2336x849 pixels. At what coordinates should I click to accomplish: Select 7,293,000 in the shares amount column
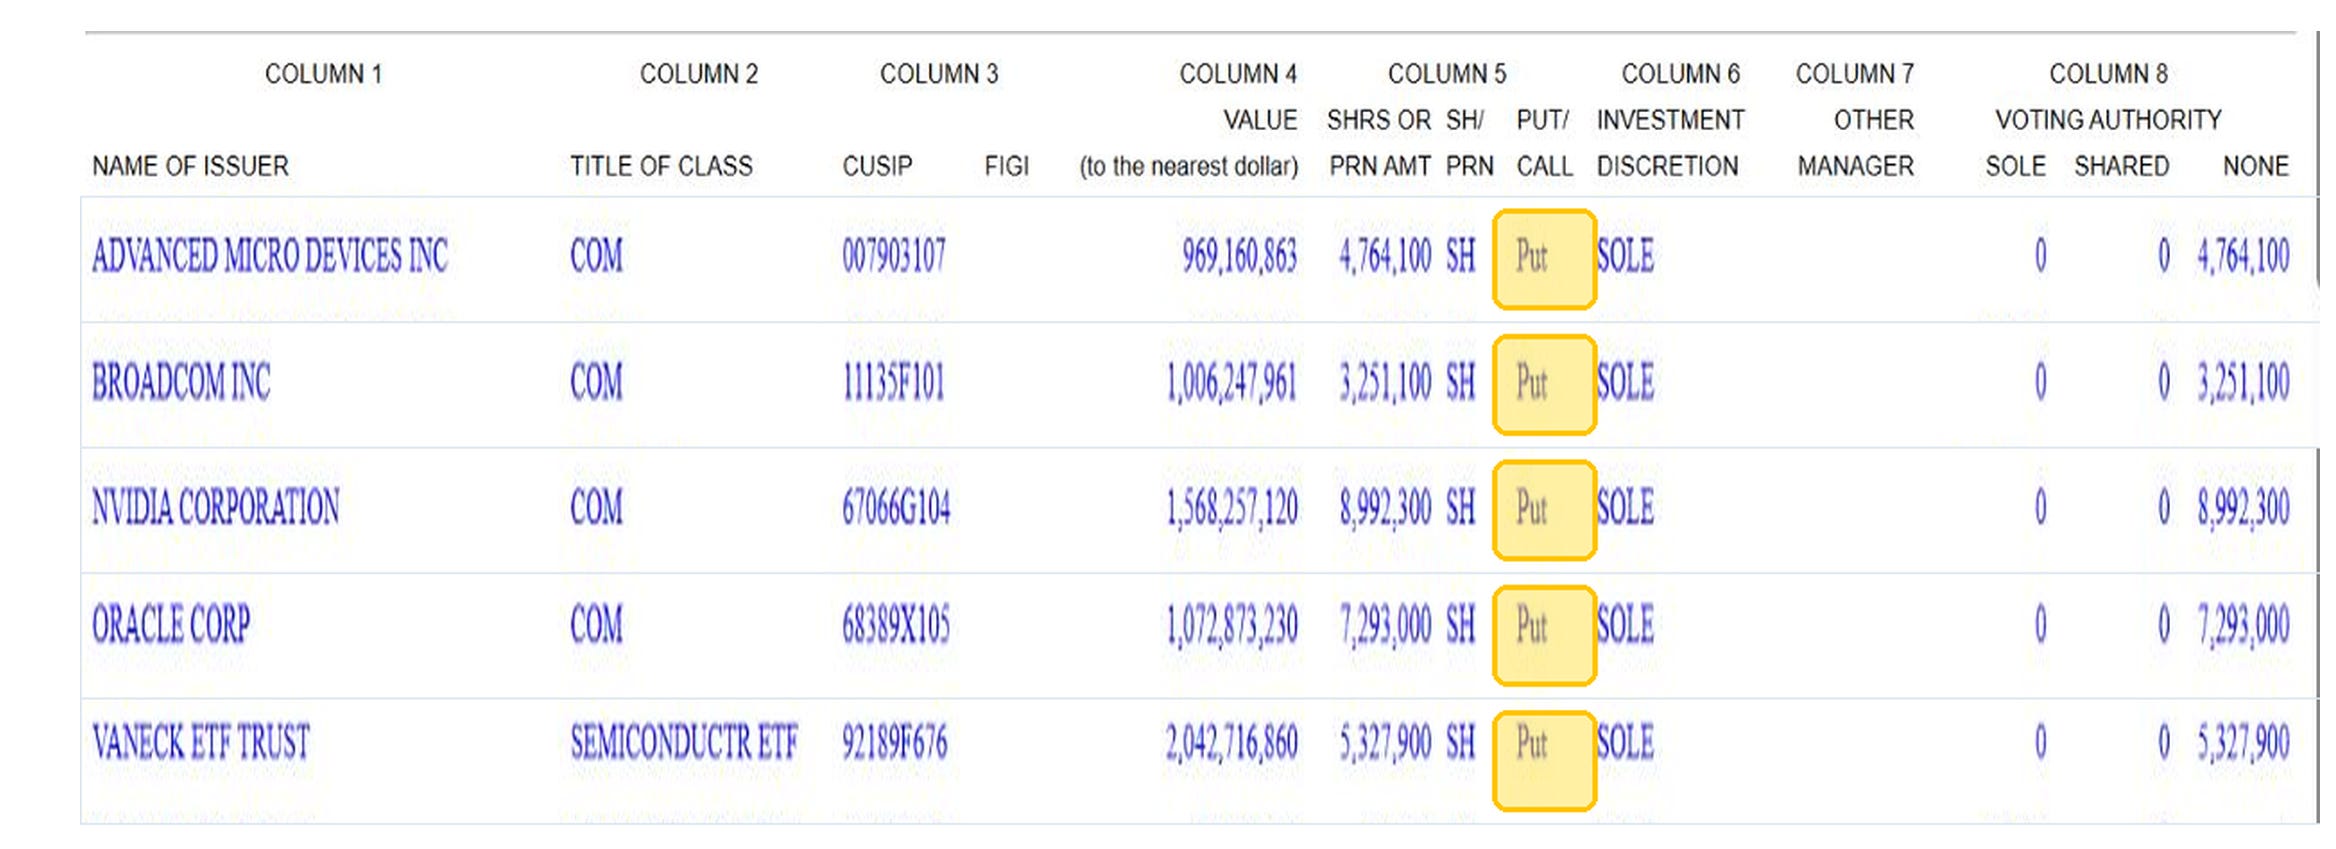1385,625
